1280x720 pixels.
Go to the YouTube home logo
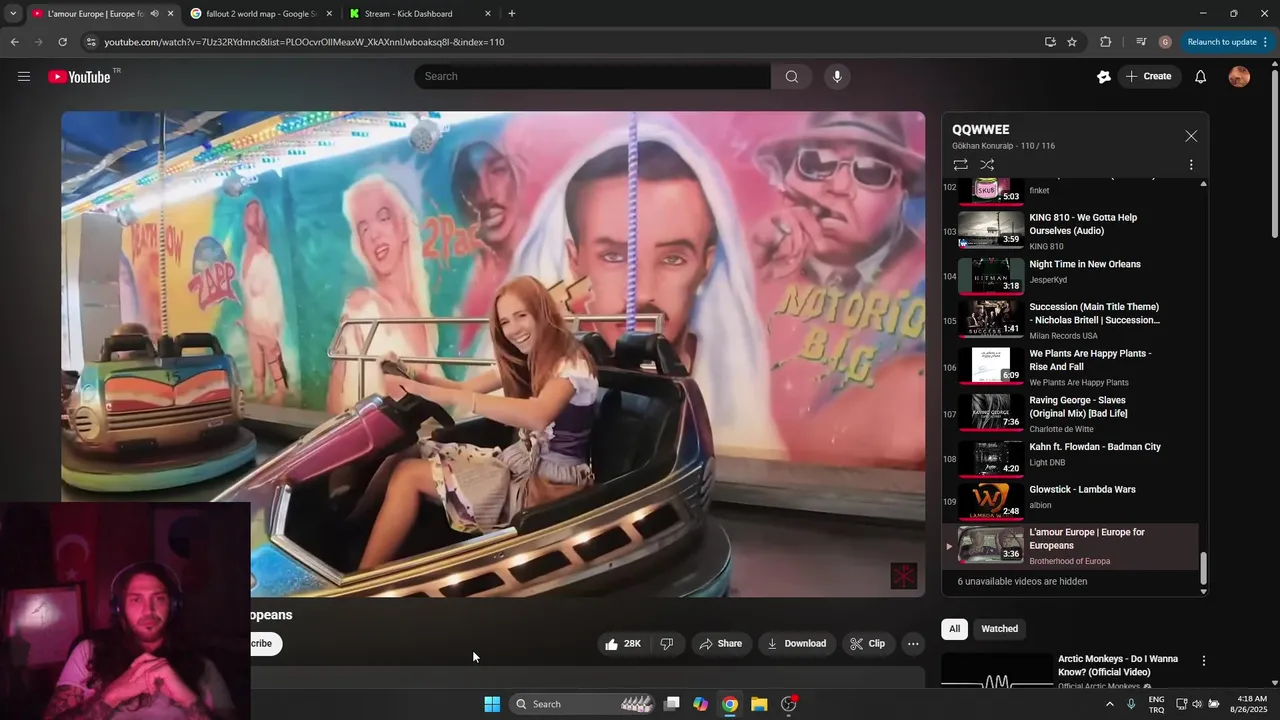(x=79, y=77)
